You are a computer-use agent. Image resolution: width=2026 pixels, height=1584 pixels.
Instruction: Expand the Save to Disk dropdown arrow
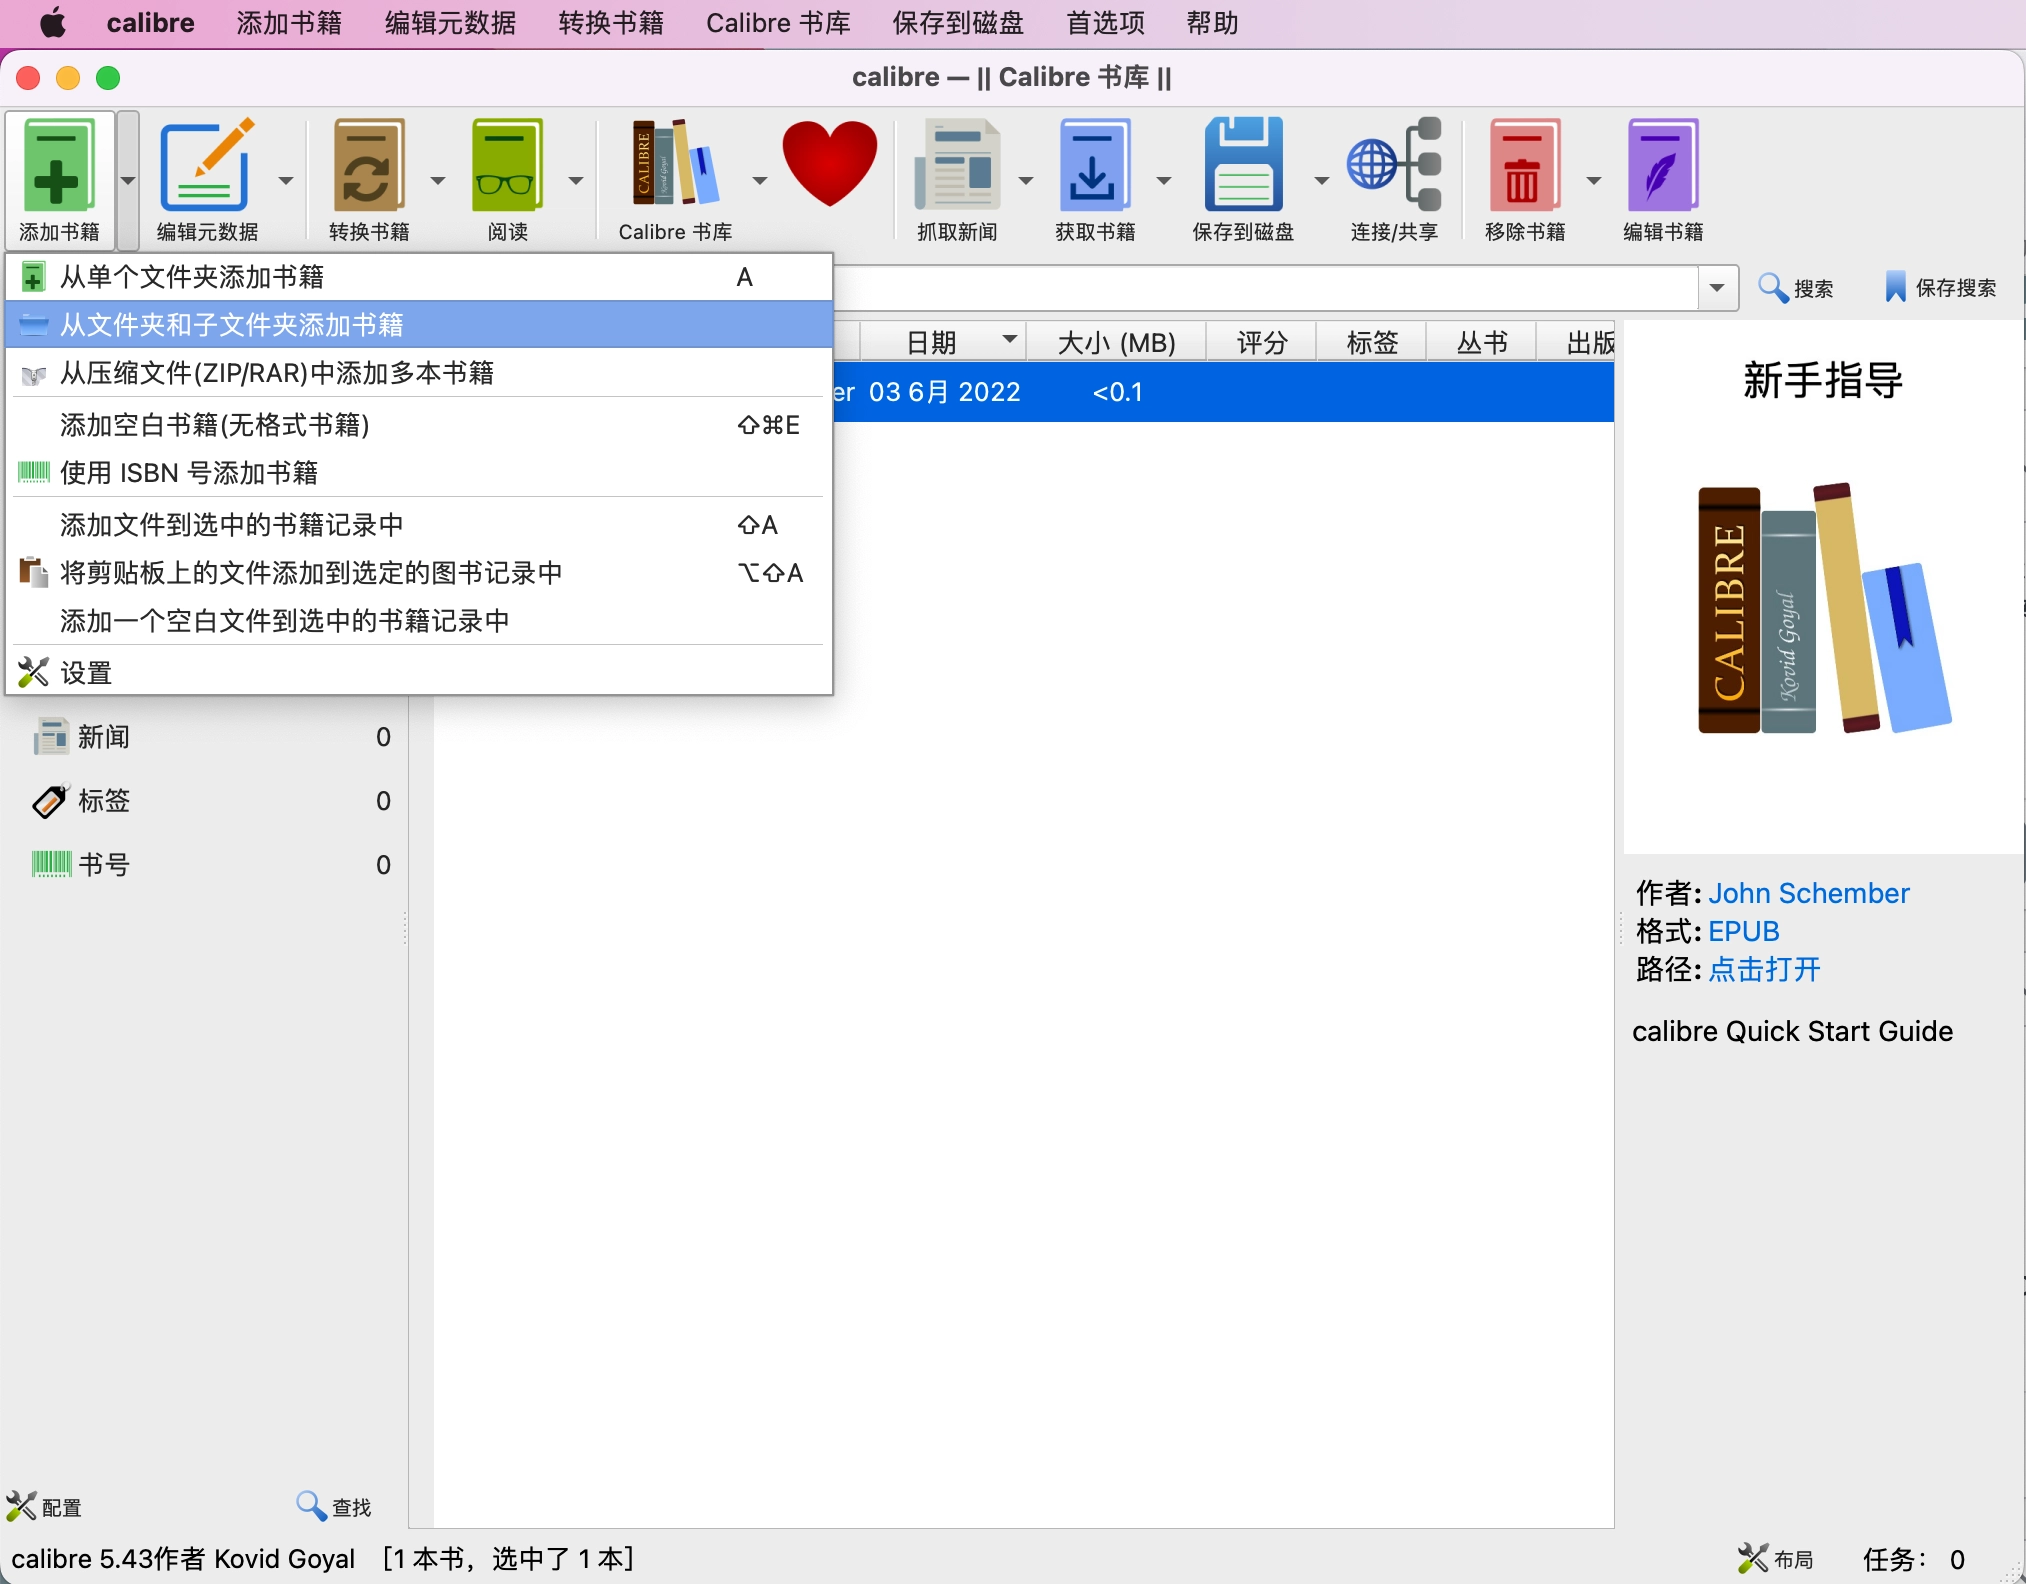(x=1322, y=180)
